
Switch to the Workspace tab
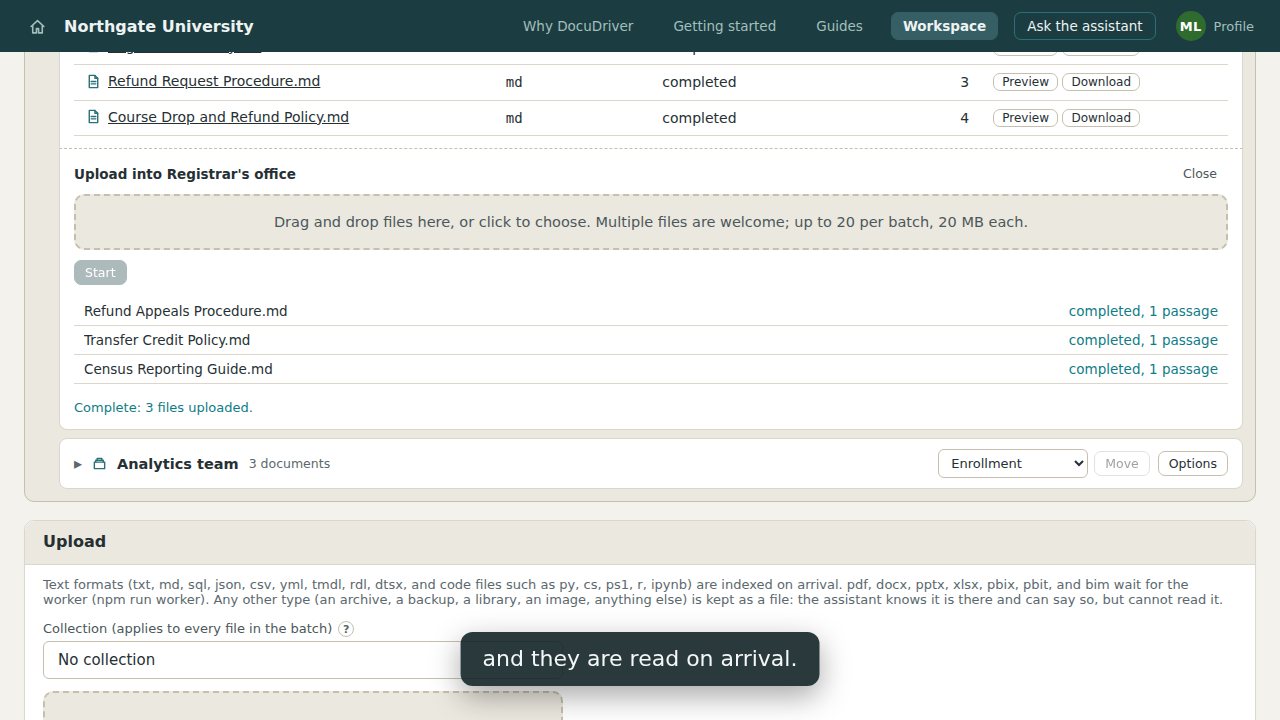944,27
